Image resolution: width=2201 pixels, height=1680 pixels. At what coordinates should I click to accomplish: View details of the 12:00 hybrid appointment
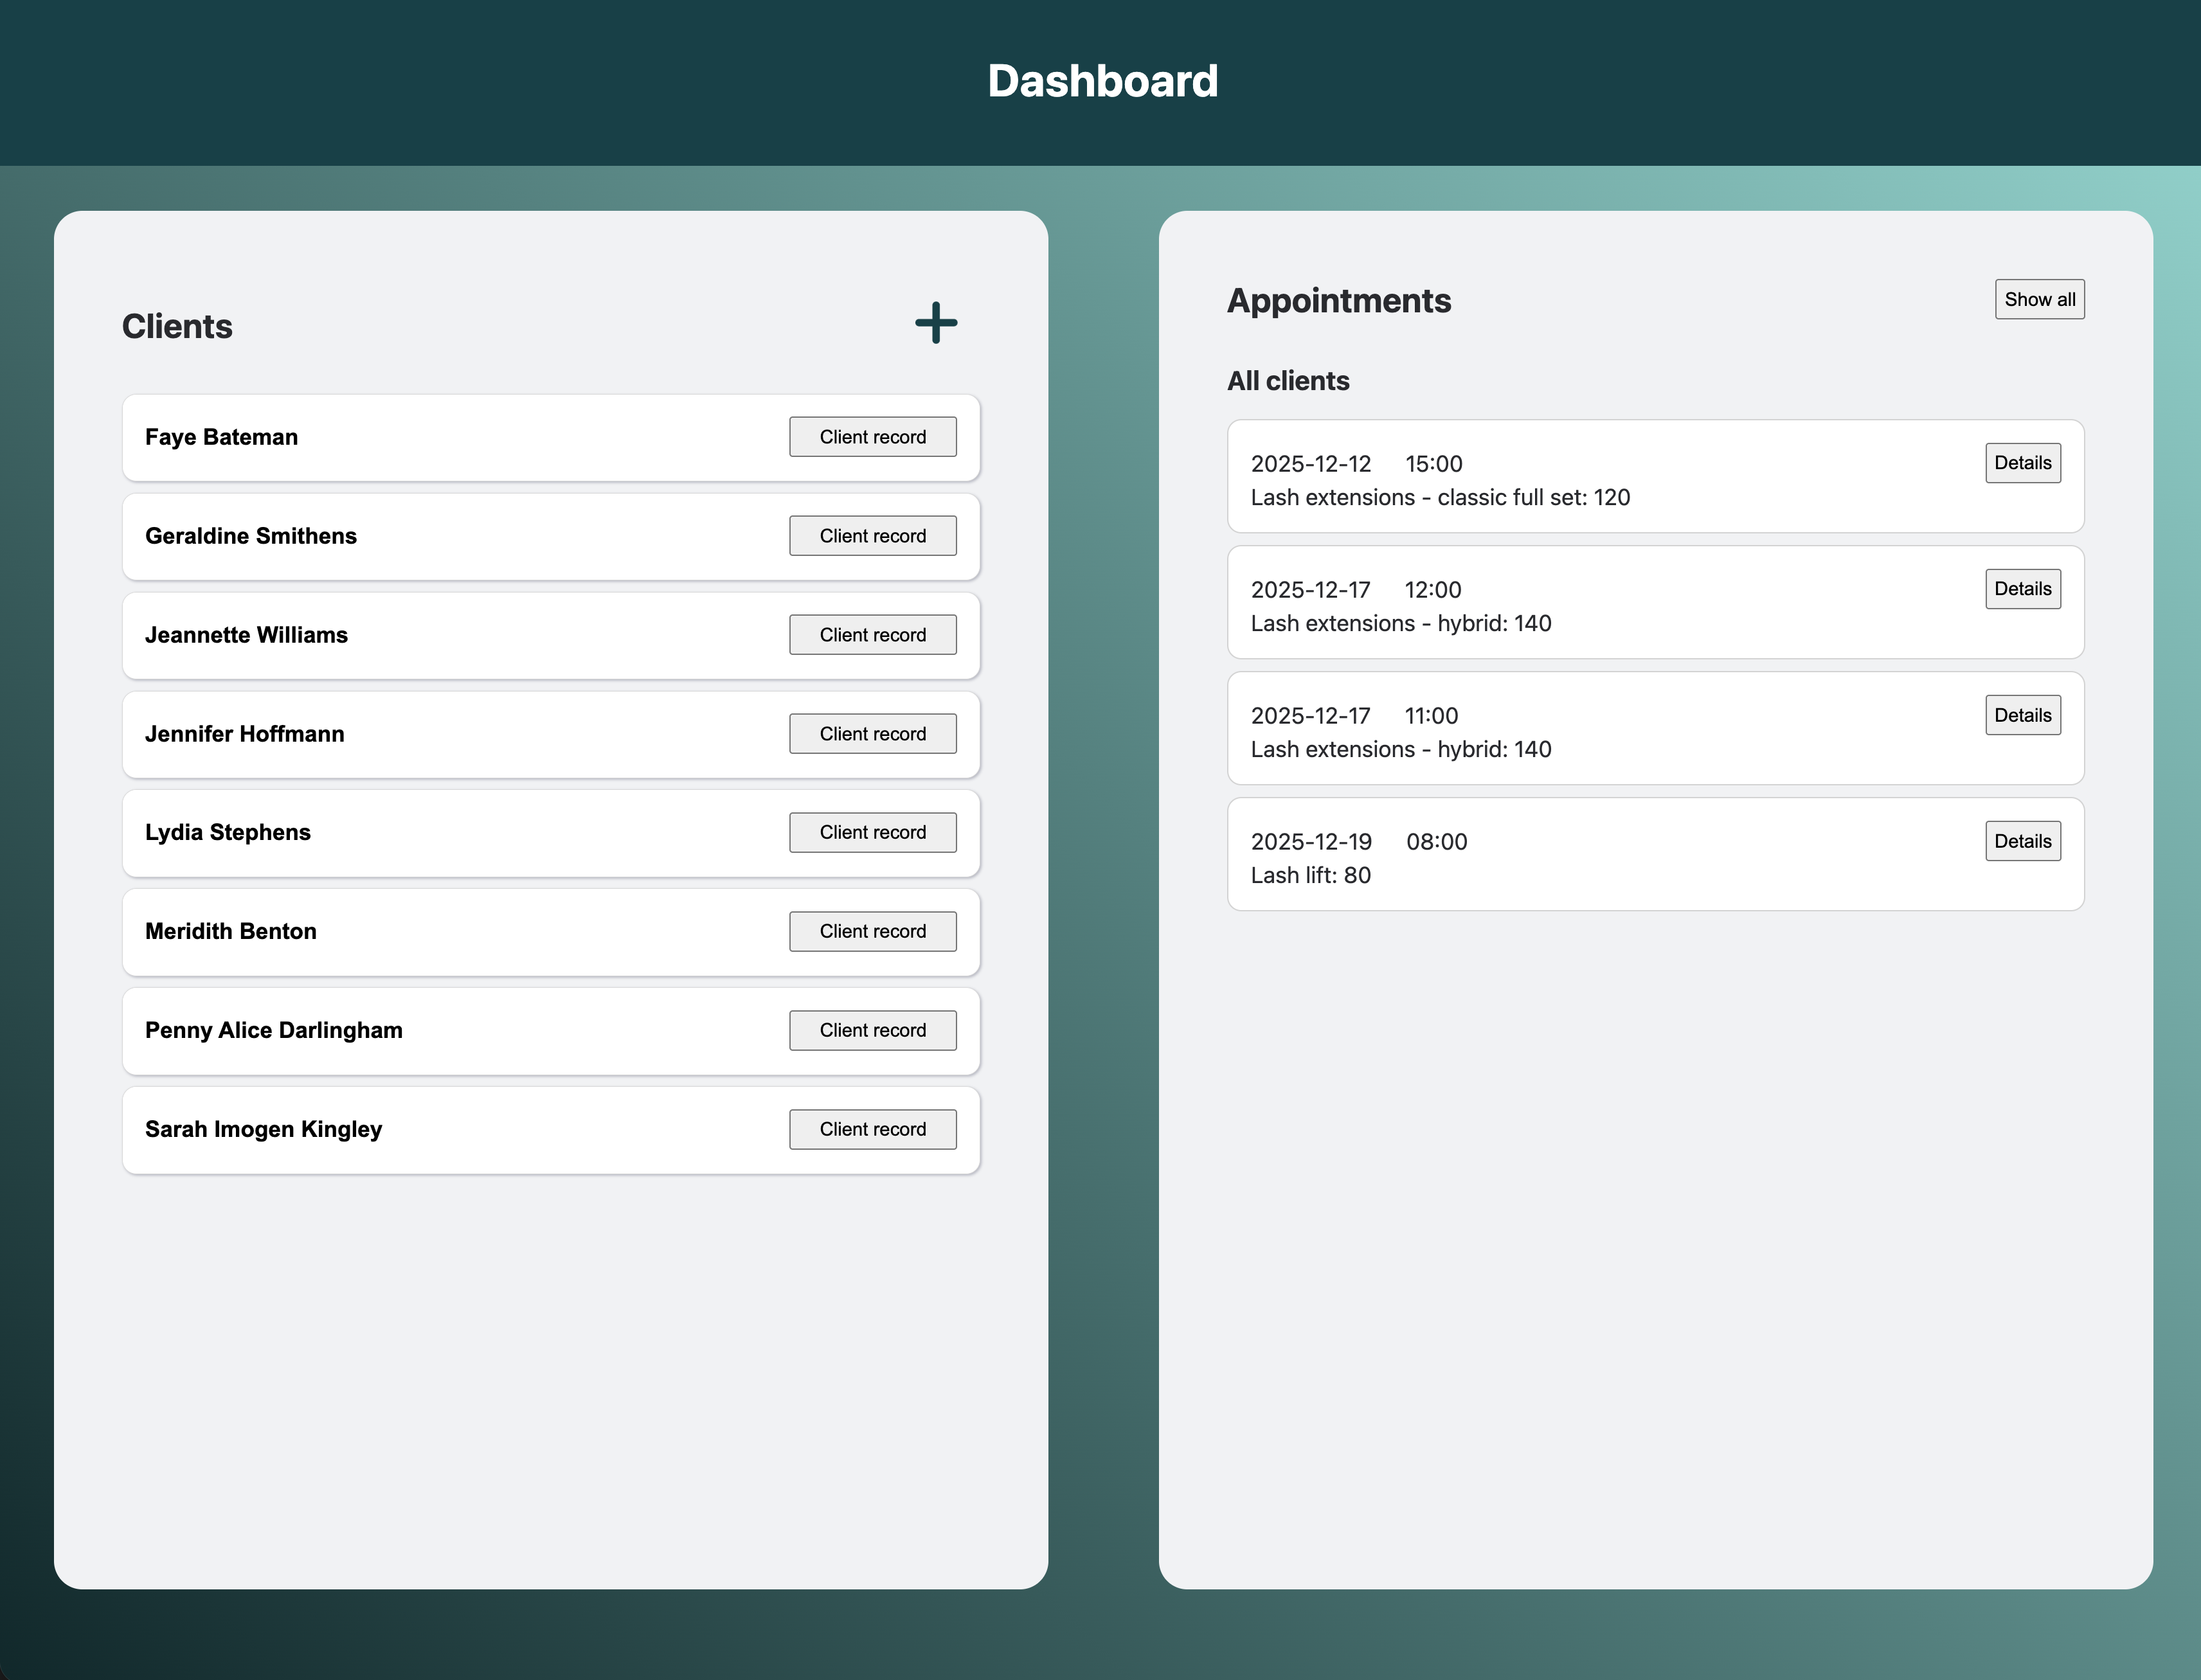2022,588
